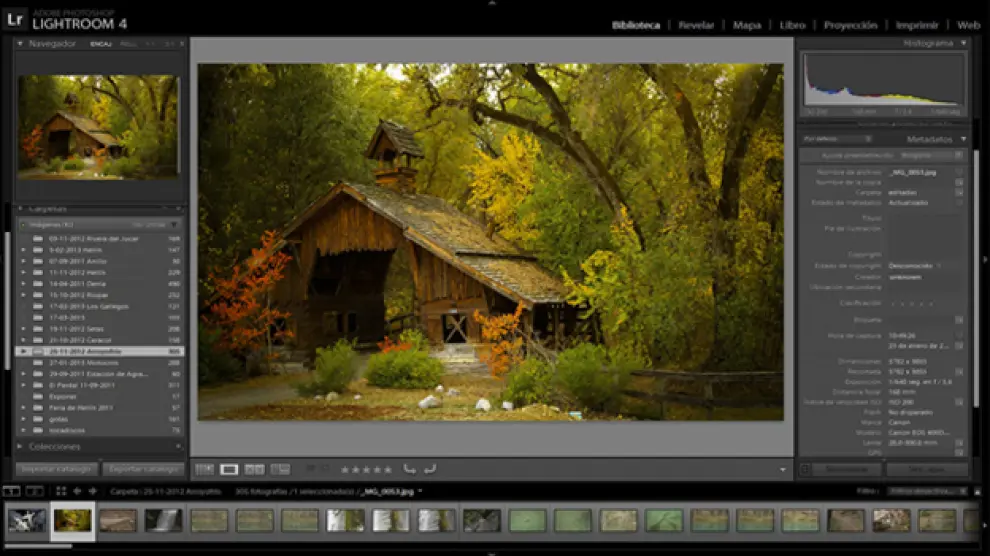The image size is (990, 556).
Task: Rotate photo counterclockwise using toolbar arrow
Action: click(409, 469)
